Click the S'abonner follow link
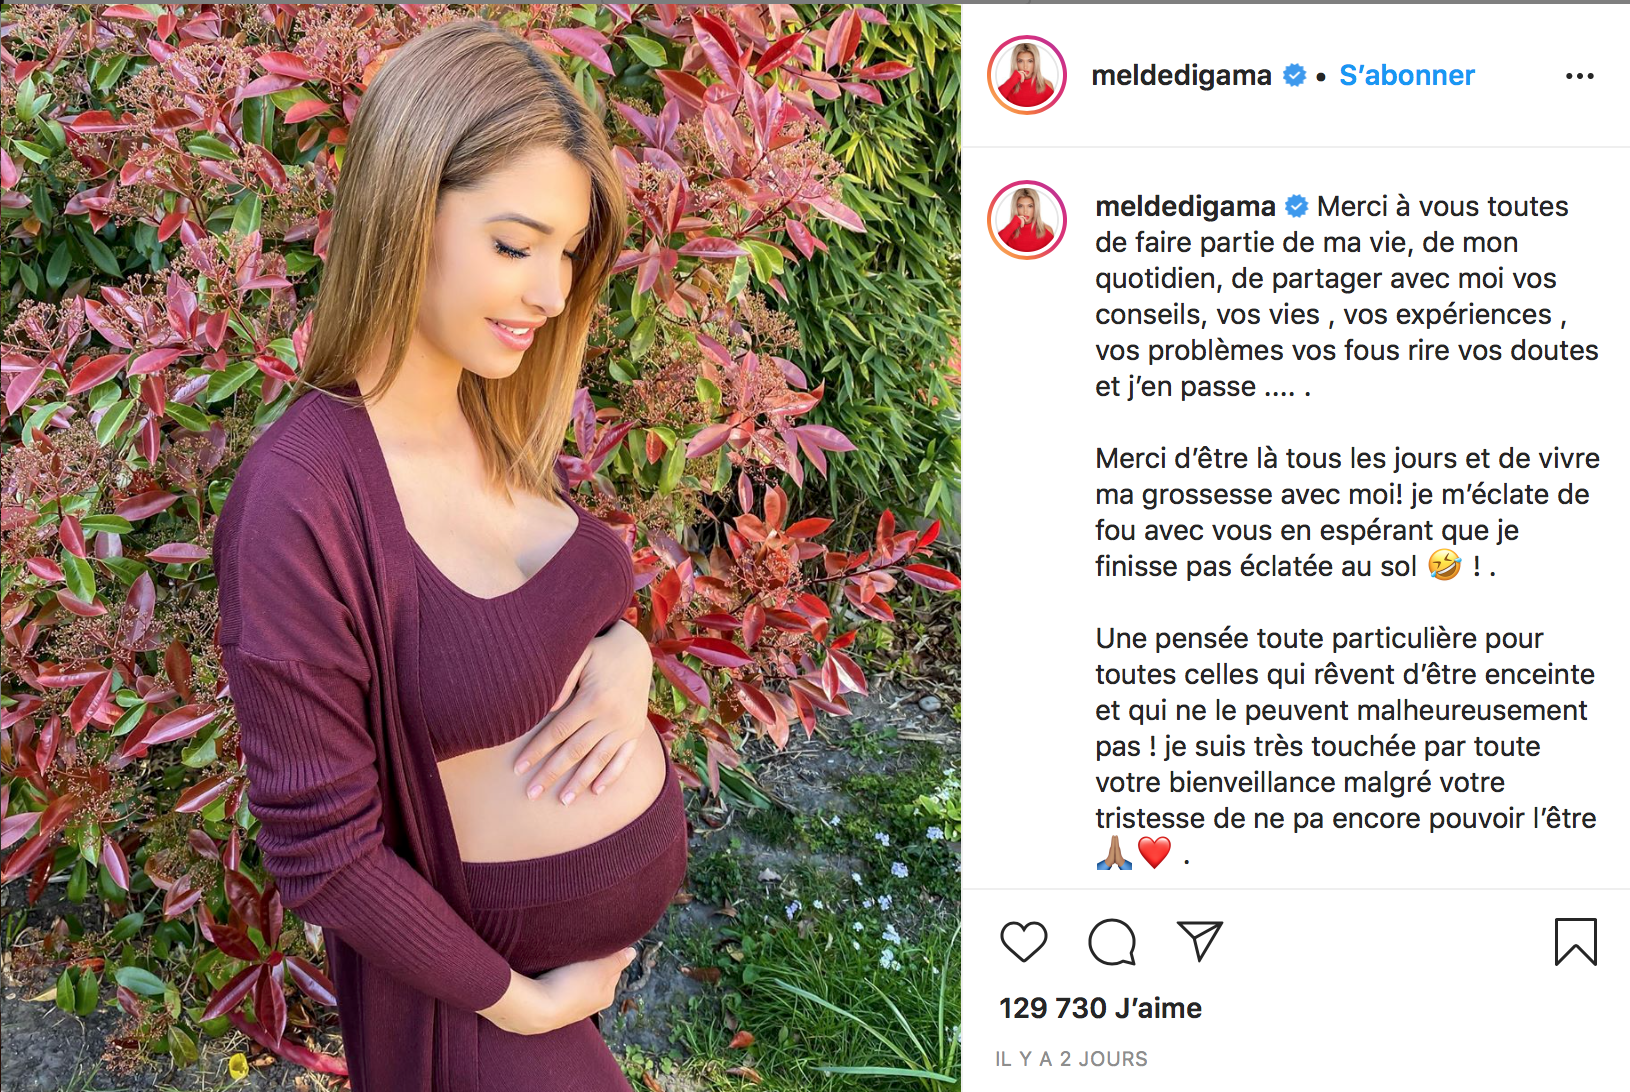This screenshot has height=1092, width=1630. coord(1407,76)
